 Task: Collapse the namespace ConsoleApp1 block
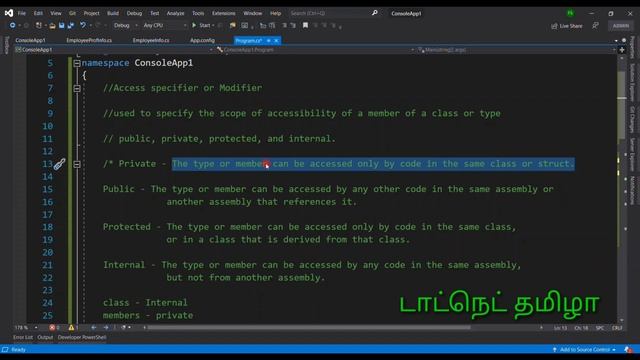77,63
